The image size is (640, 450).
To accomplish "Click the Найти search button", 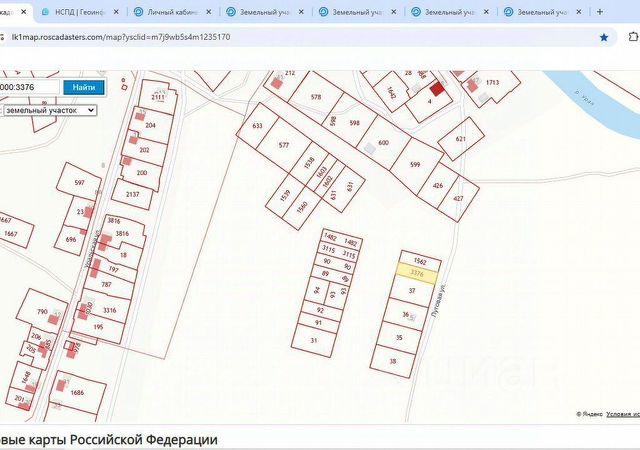I will tap(84, 87).
